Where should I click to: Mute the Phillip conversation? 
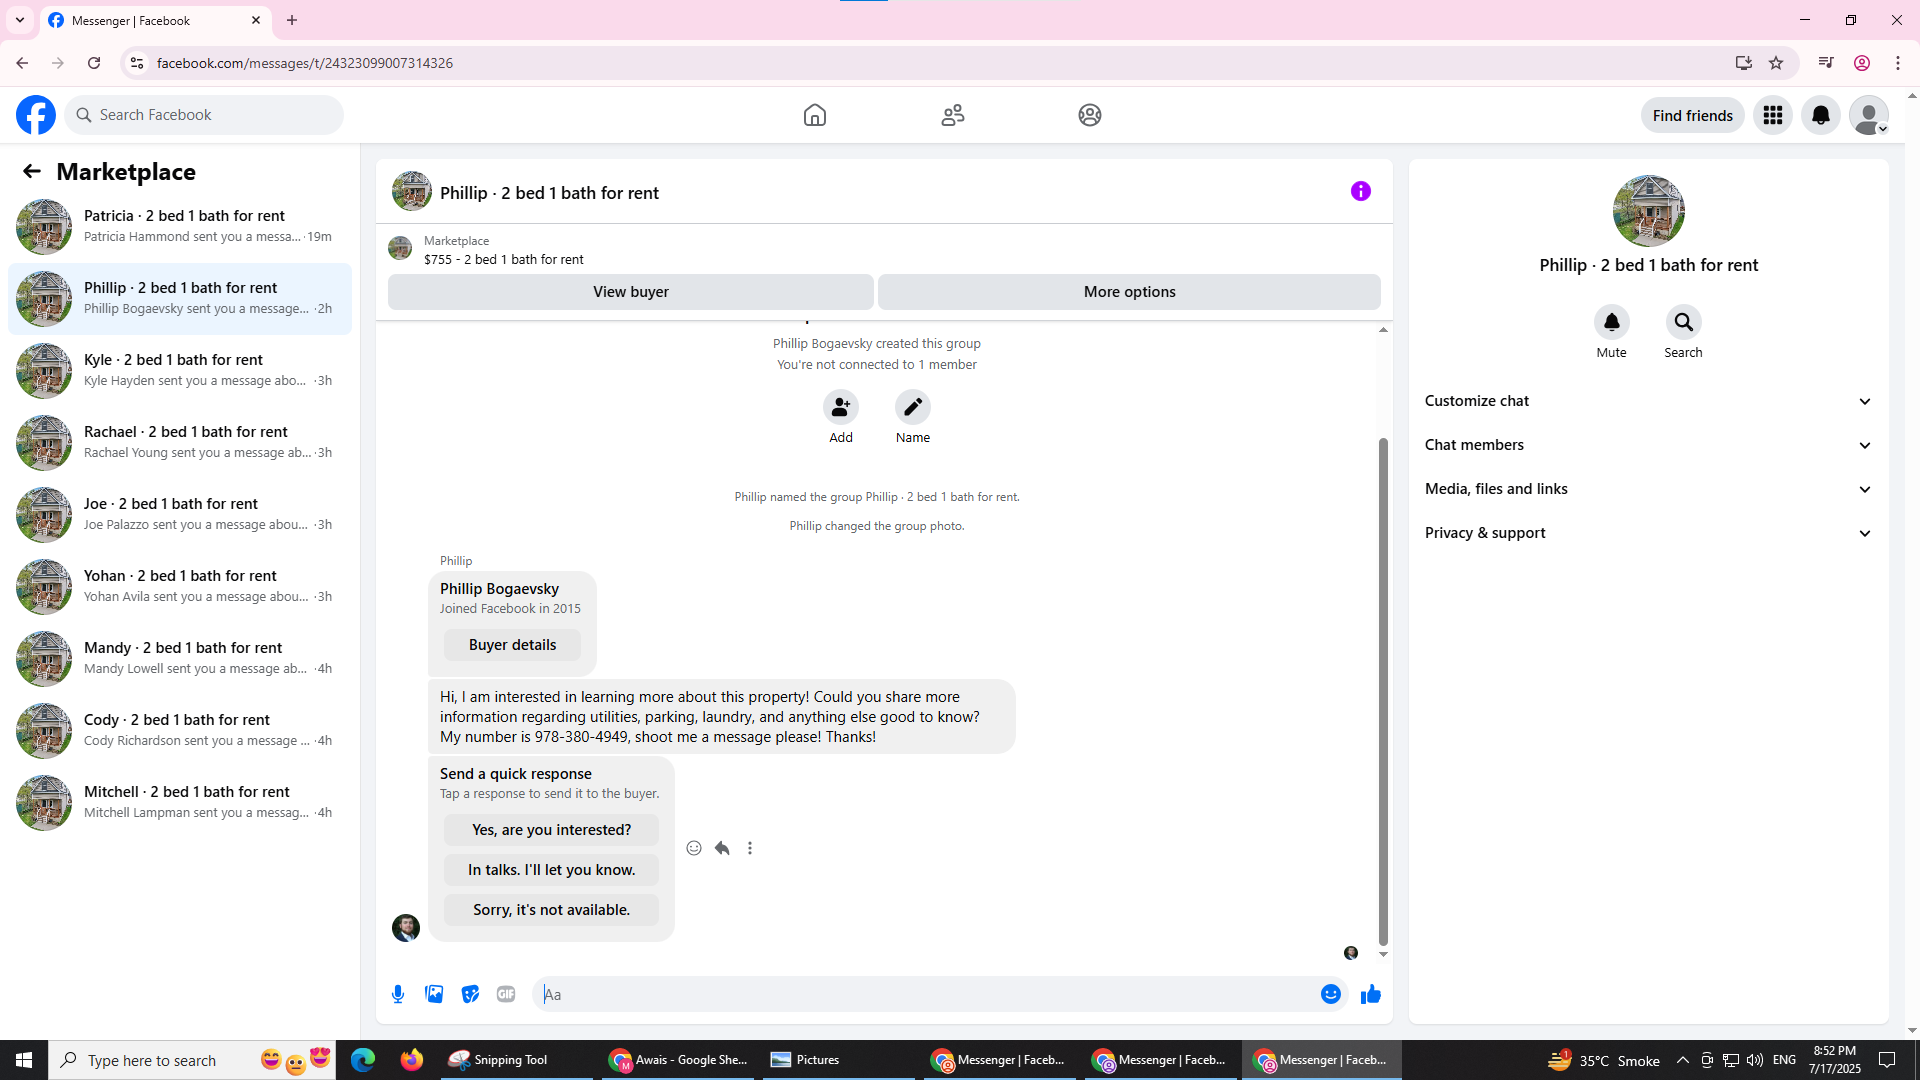click(1612, 322)
